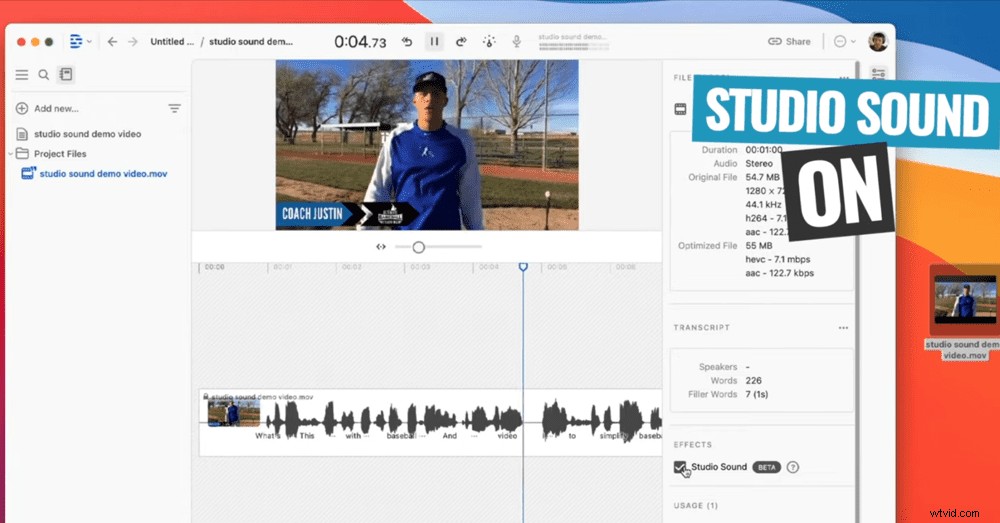
Task: Open the user profile avatar
Action: pyautogui.click(x=878, y=41)
